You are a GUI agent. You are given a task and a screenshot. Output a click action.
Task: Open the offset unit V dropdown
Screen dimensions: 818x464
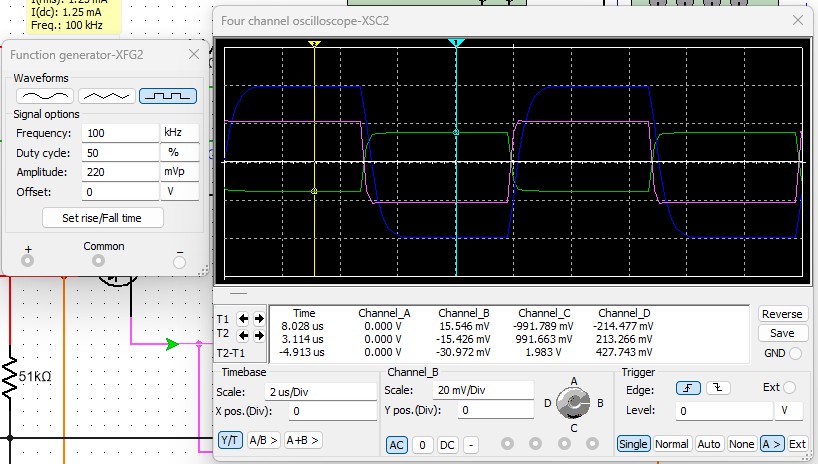[x=179, y=192]
